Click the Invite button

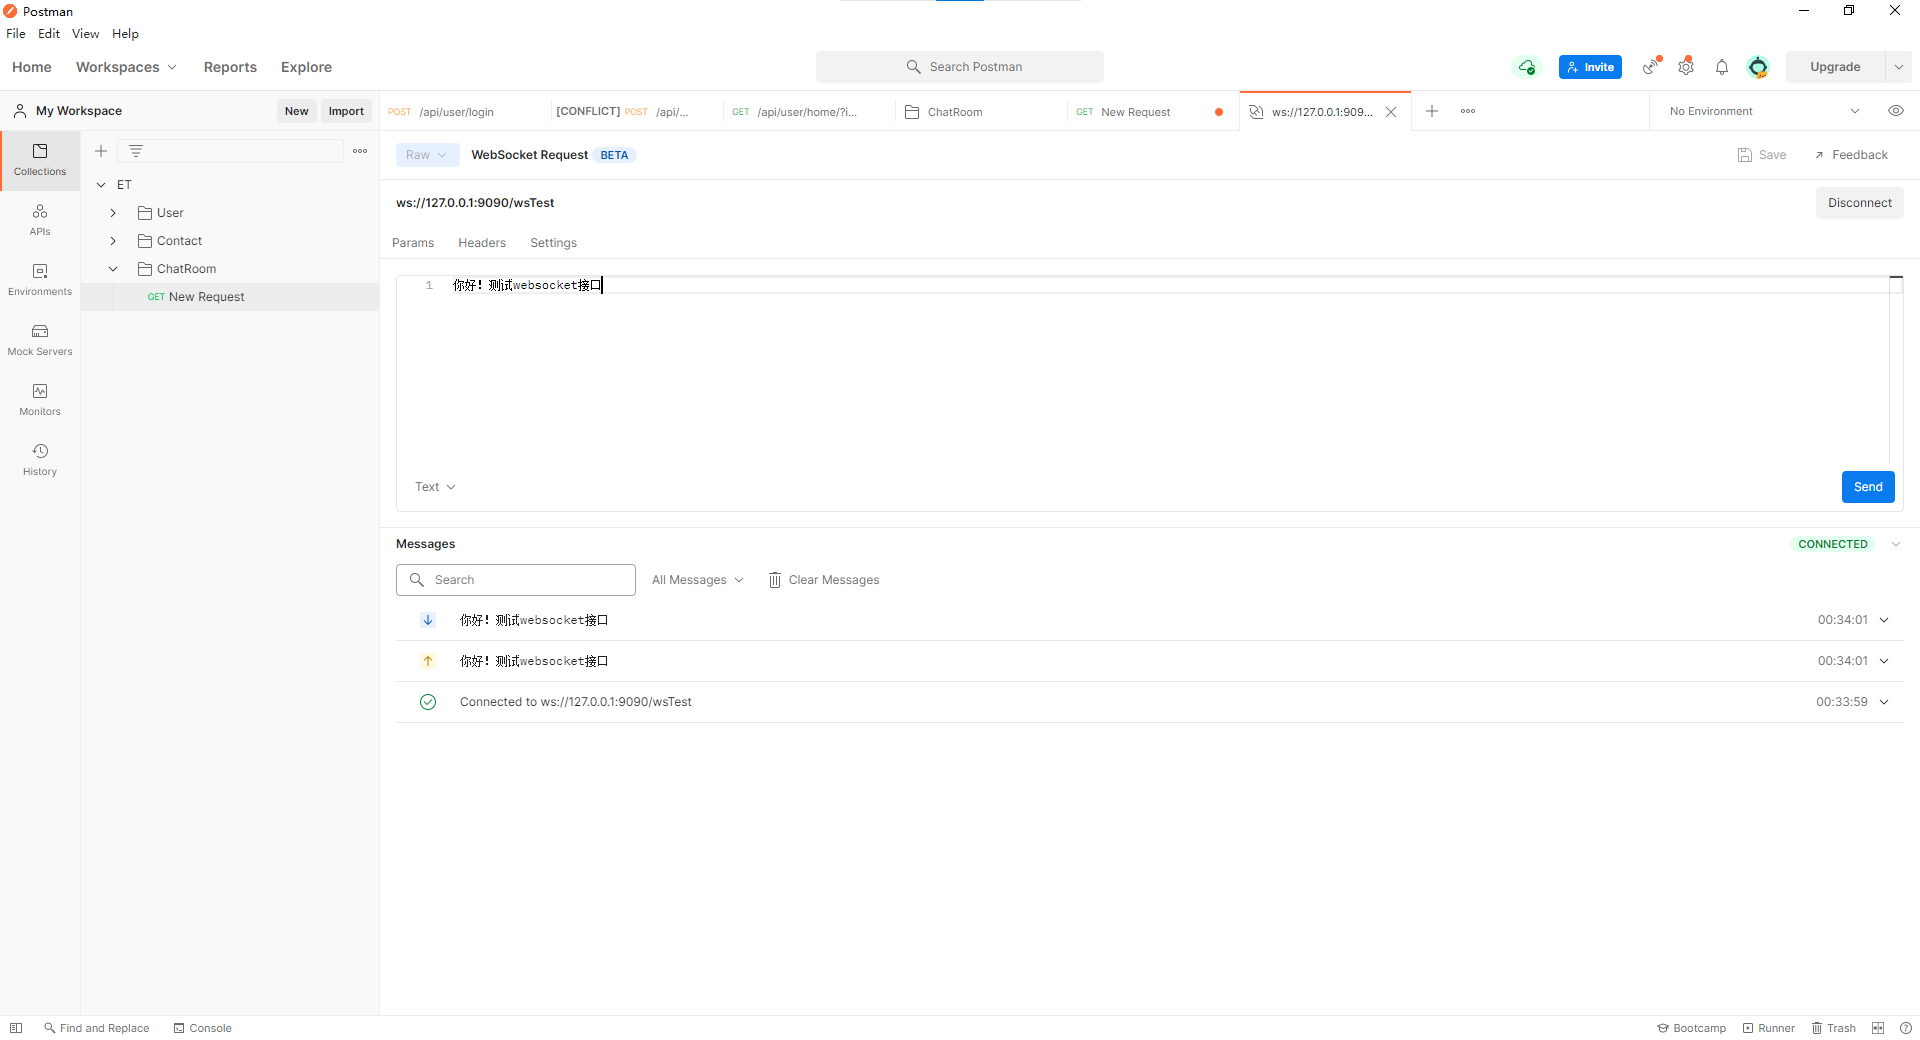coord(1590,67)
